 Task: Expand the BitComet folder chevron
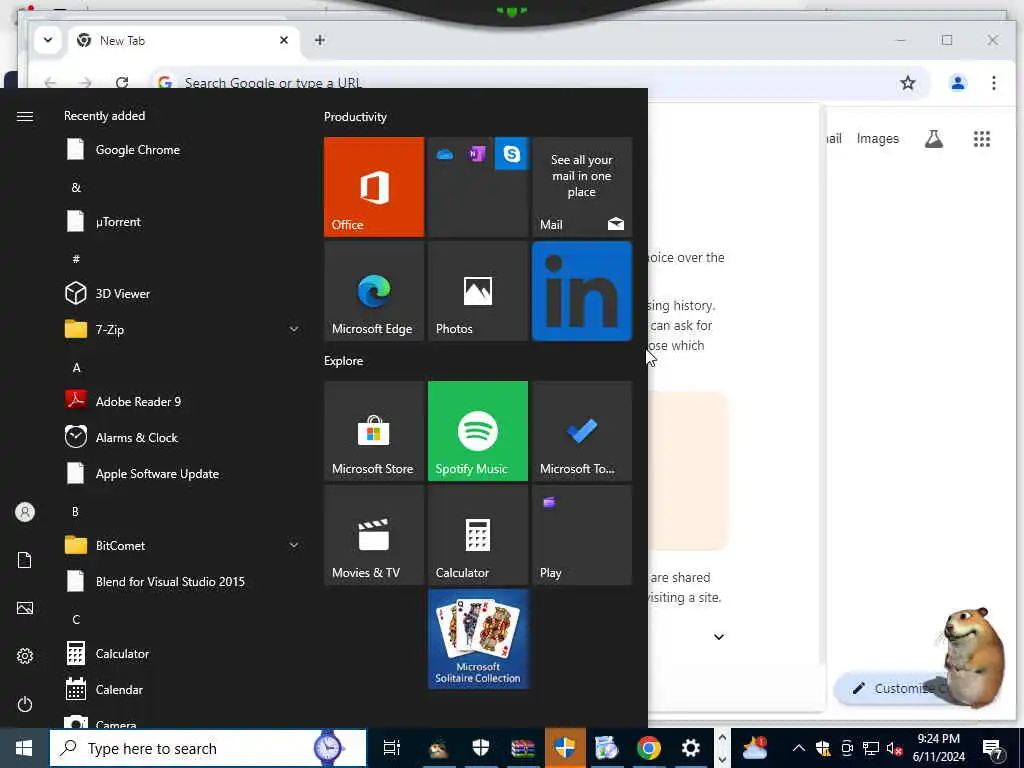click(x=294, y=545)
